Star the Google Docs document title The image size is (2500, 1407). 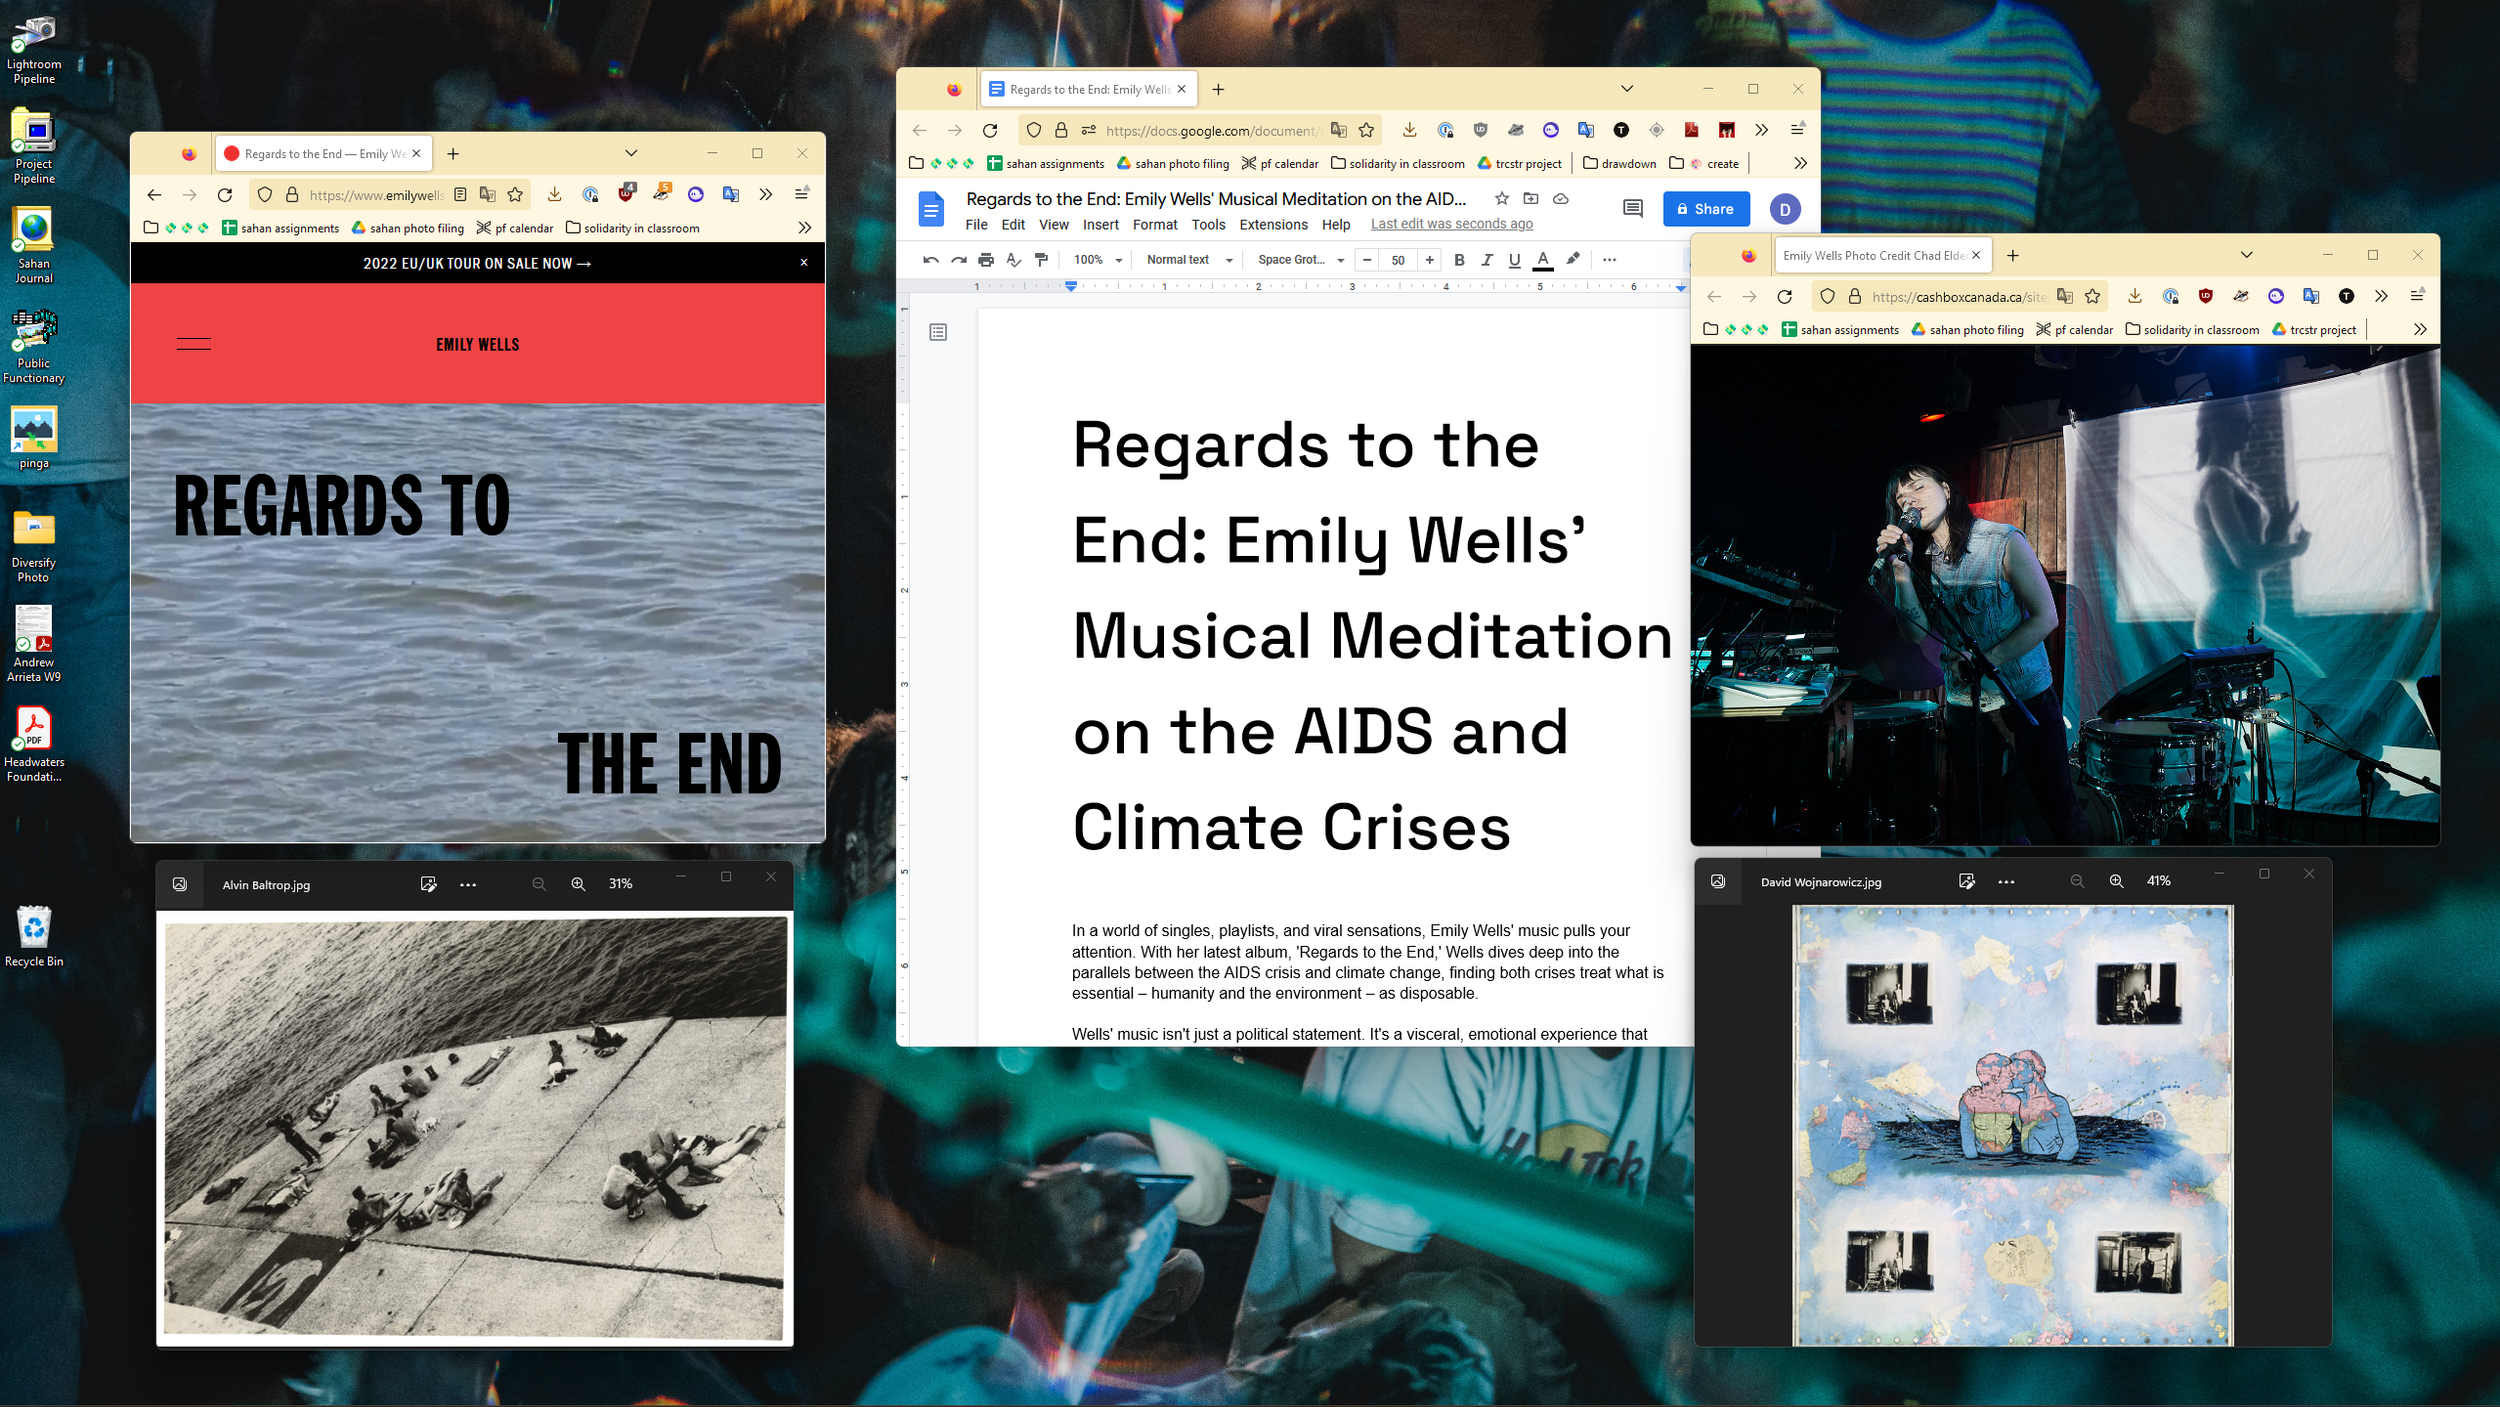click(1501, 199)
